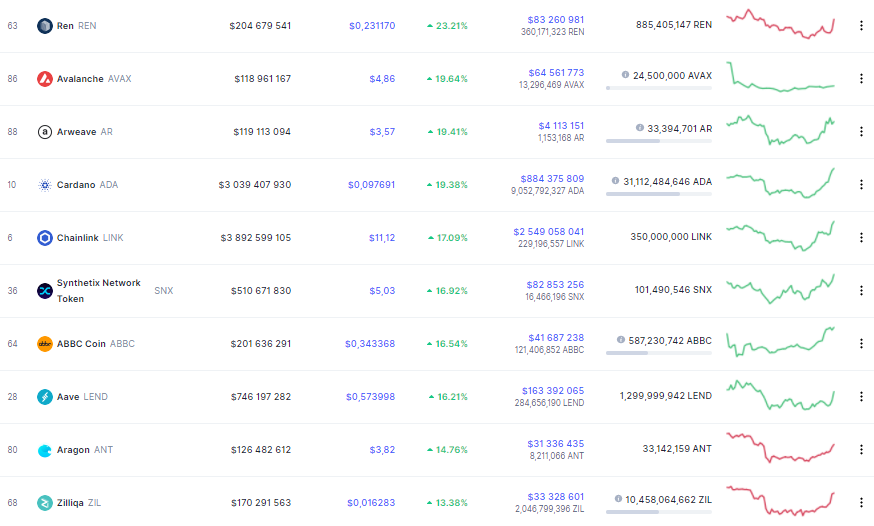Screen dimensions: 874x526
Task: Click the Cardano price $0,097691
Action: [x=371, y=185]
